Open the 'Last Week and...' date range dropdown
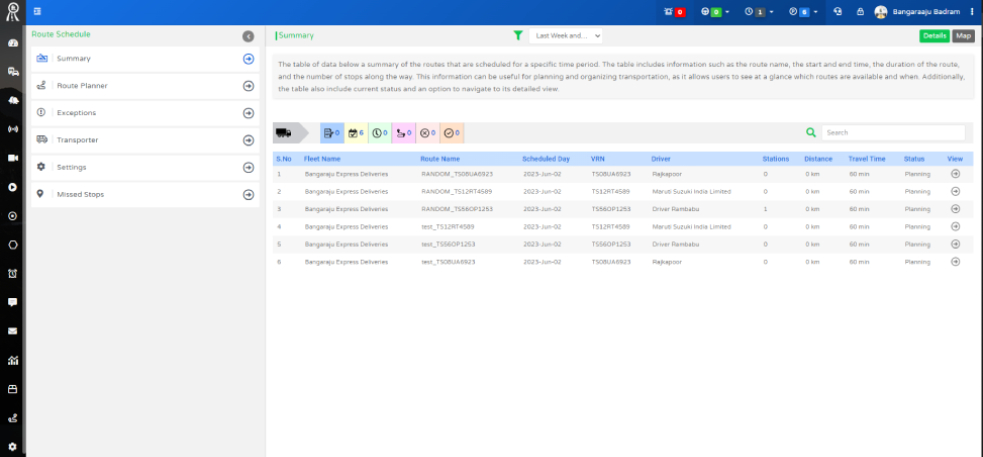The height and width of the screenshot is (457, 983). pos(566,36)
